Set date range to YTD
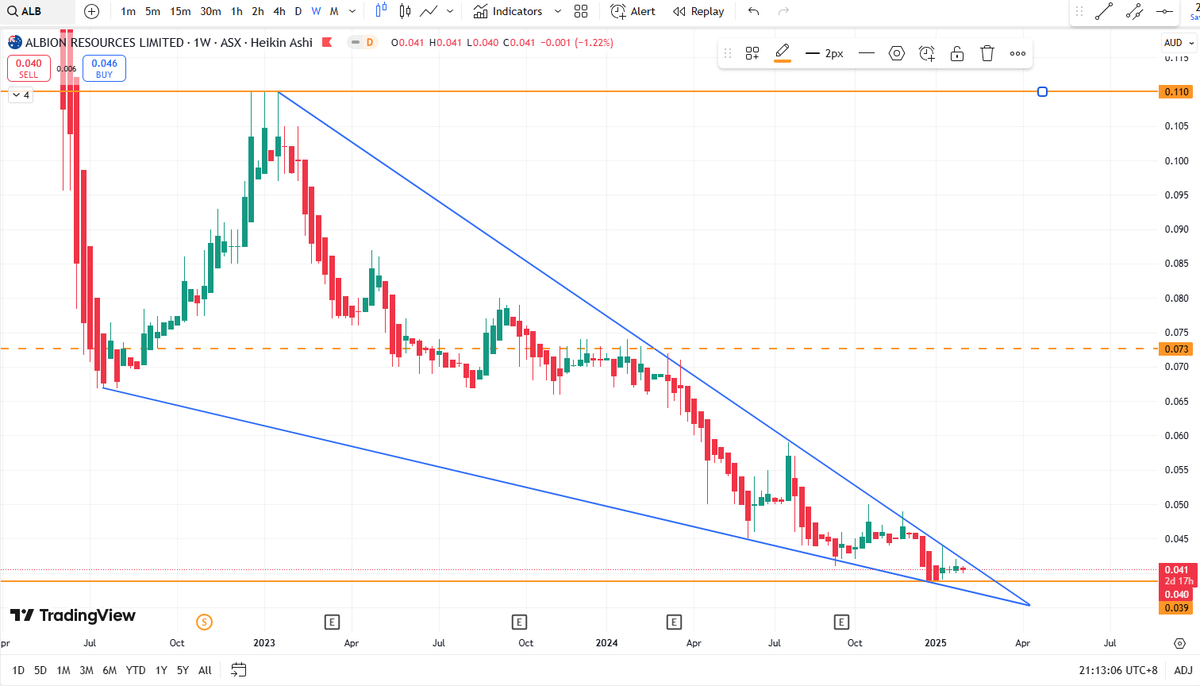The width and height of the screenshot is (1200, 686). pos(135,670)
